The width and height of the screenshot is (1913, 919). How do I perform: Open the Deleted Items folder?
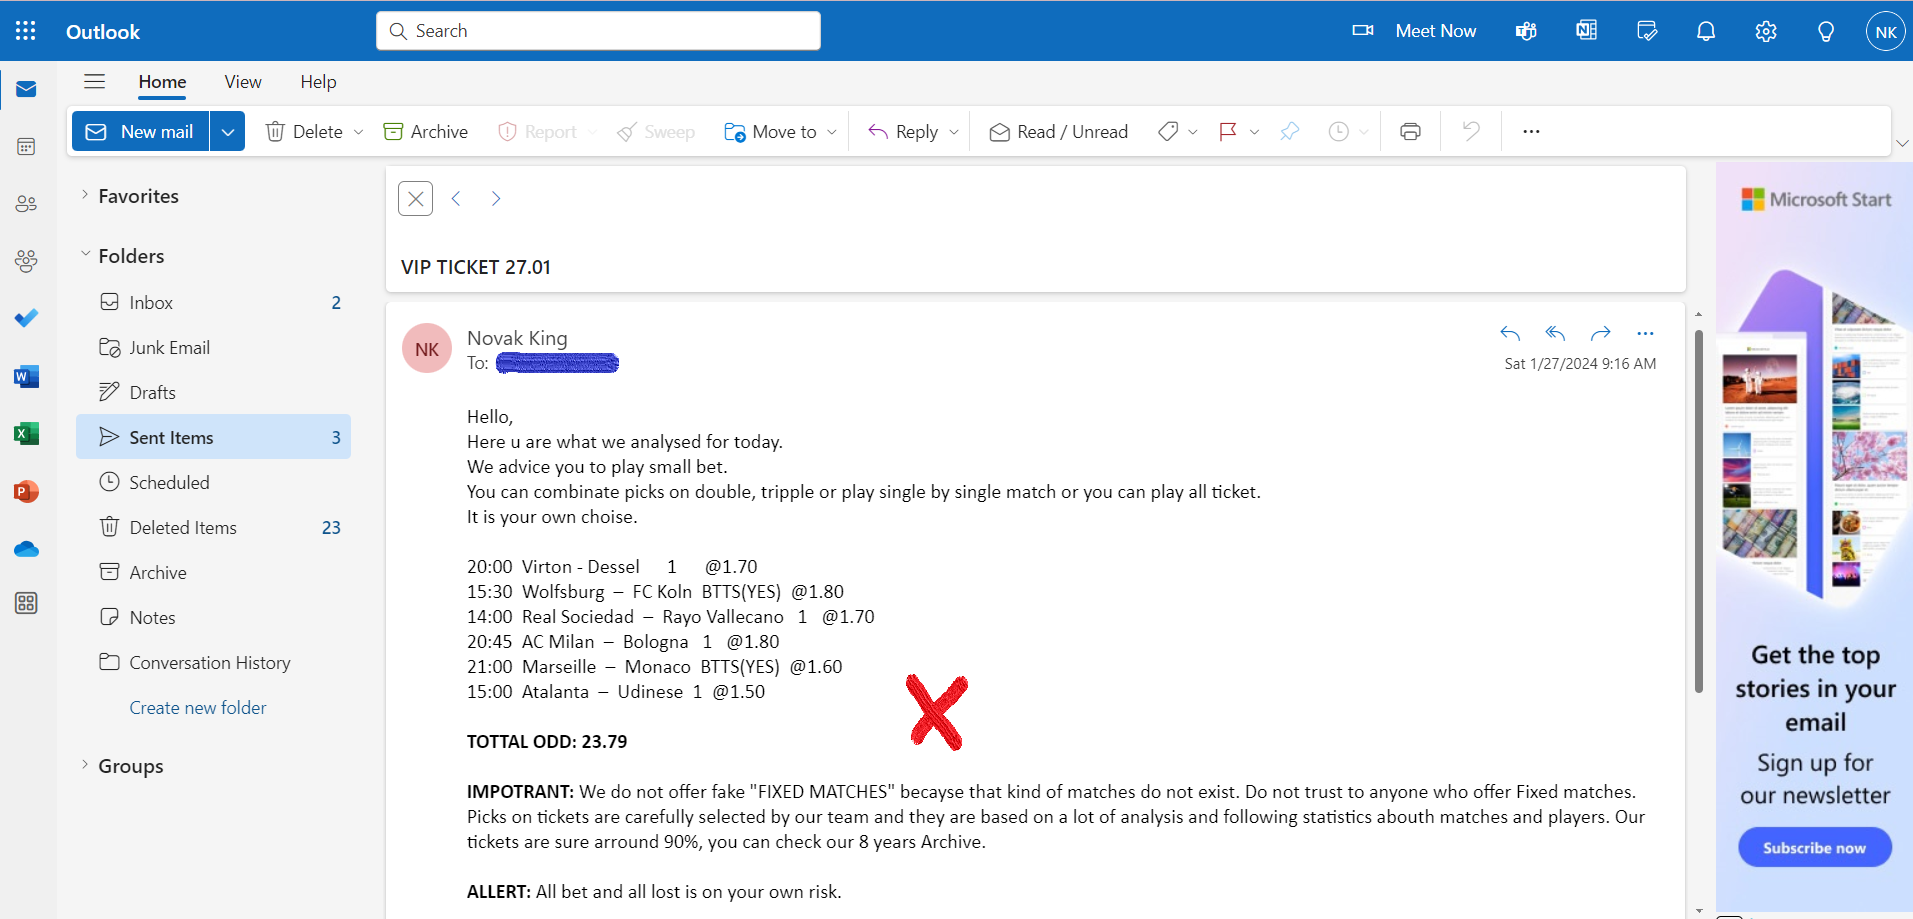(x=213, y=527)
